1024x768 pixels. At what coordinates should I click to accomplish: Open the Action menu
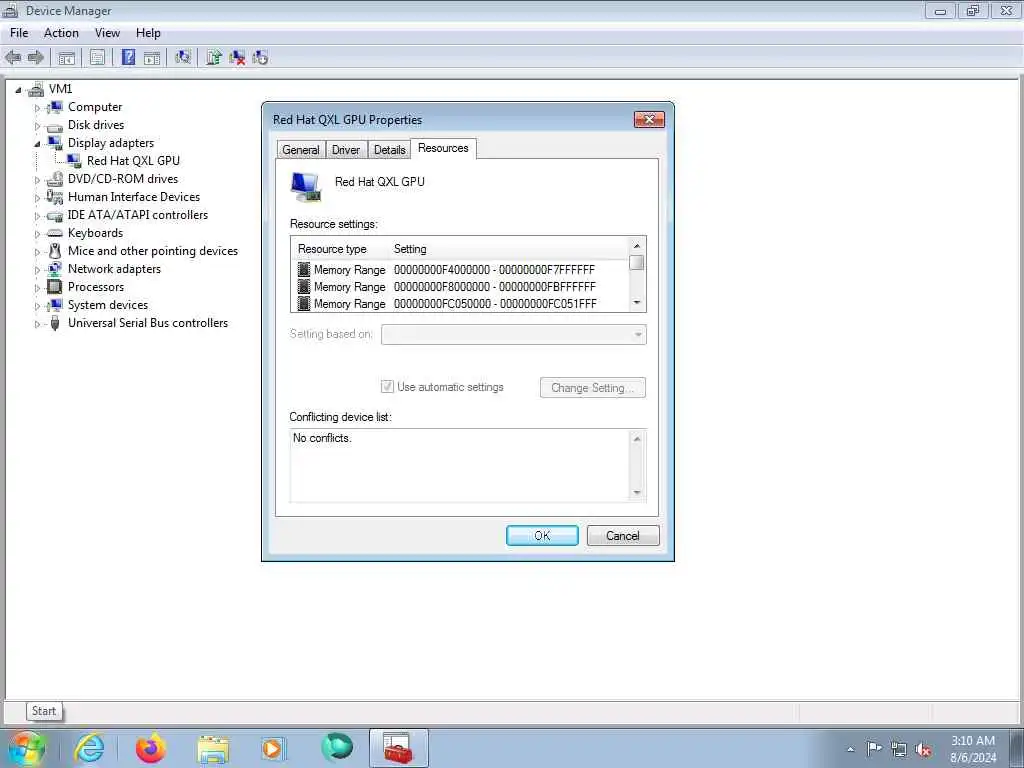[x=61, y=33]
